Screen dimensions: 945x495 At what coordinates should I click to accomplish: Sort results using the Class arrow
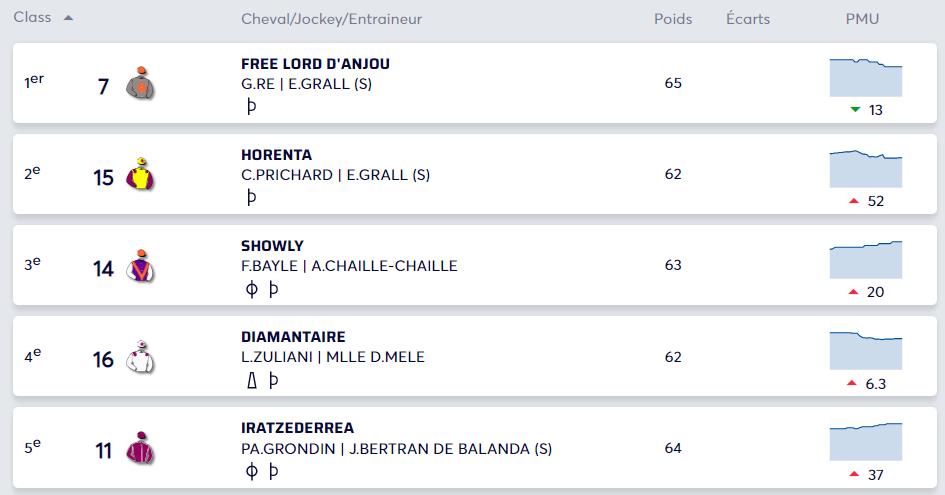pos(68,18)
